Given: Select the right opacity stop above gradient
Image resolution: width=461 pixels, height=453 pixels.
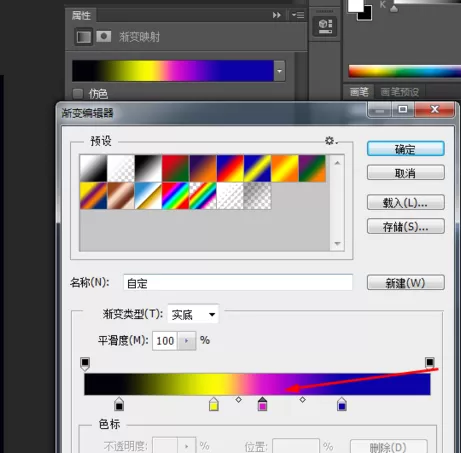Looking at the screenshot, I should click(430, 363).
